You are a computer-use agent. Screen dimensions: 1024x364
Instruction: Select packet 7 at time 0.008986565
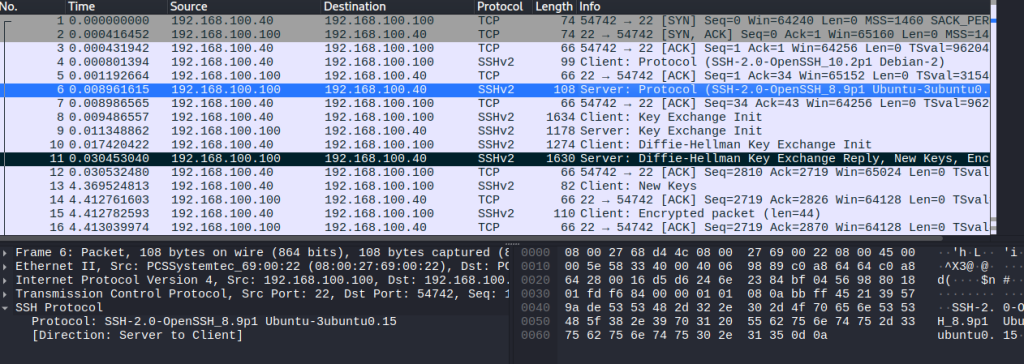tap(495, 103)
